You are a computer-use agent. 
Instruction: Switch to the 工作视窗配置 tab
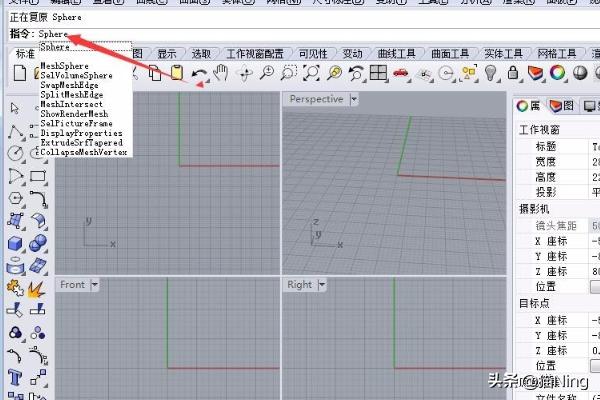[255, 54]
